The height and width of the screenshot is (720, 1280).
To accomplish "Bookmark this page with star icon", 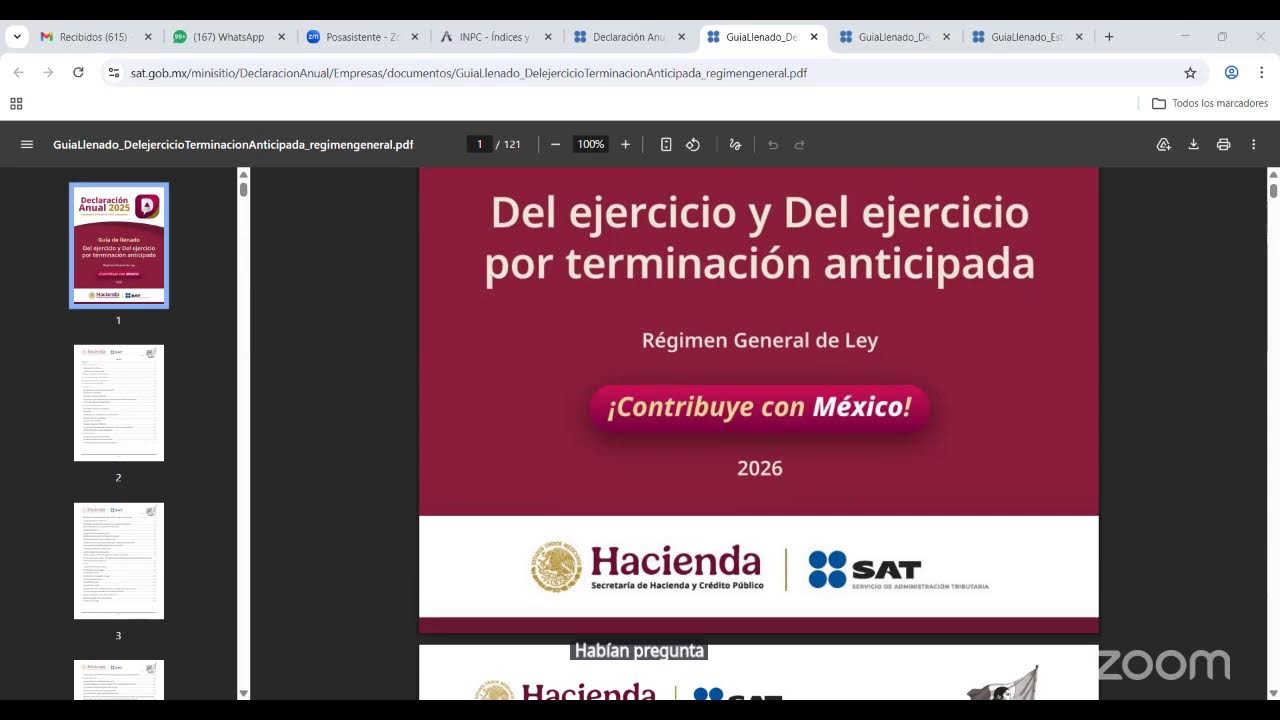I will 1190,73.
